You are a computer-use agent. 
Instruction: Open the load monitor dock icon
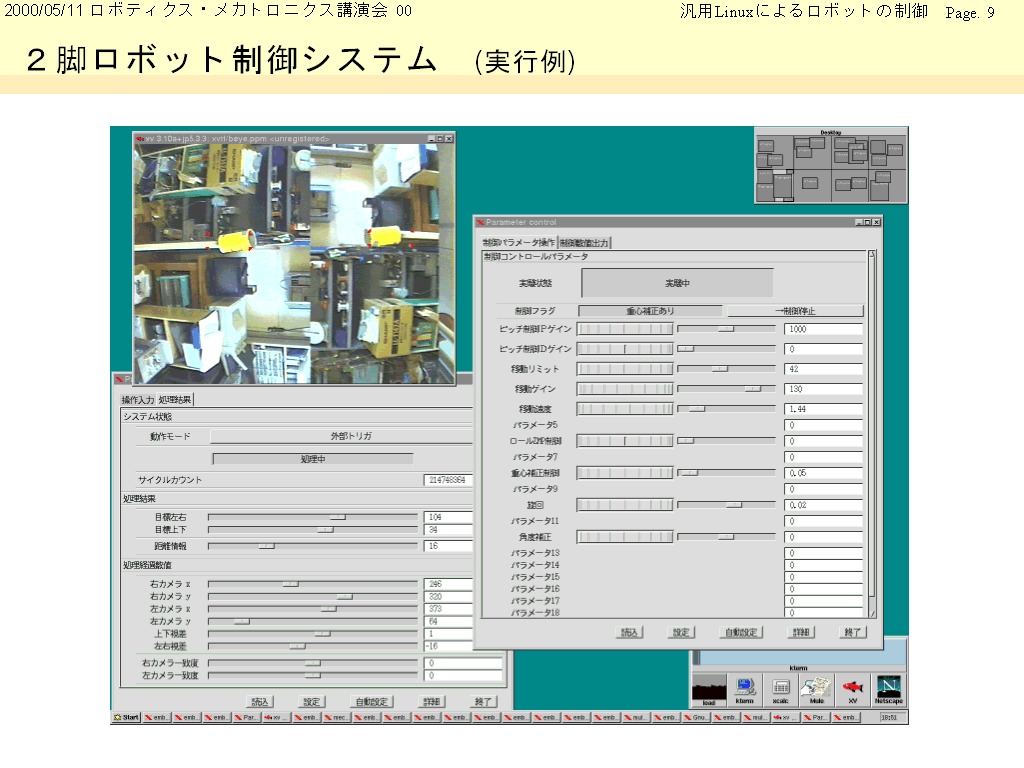pos(709,690)
